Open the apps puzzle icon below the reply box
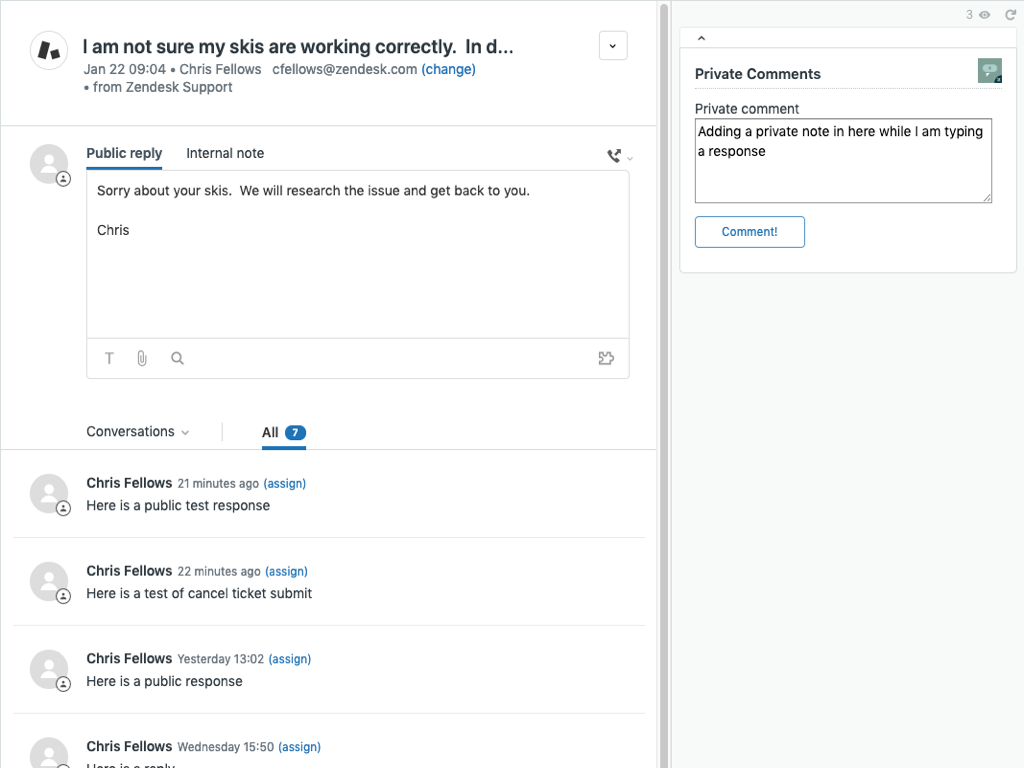The height and width of the screenshot is (768, 1024). [x=606, y=357]
